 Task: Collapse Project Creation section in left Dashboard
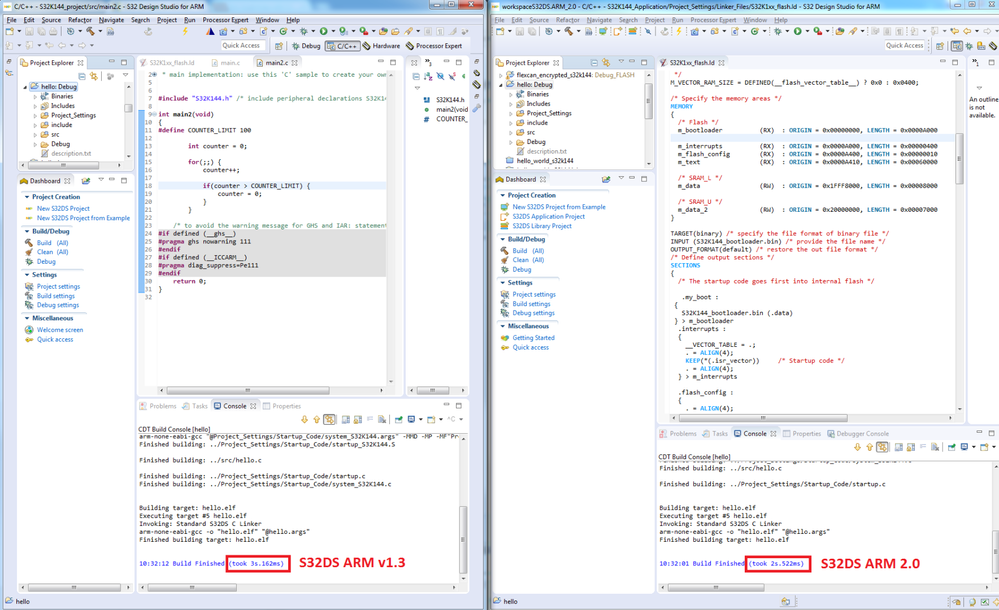27,197
